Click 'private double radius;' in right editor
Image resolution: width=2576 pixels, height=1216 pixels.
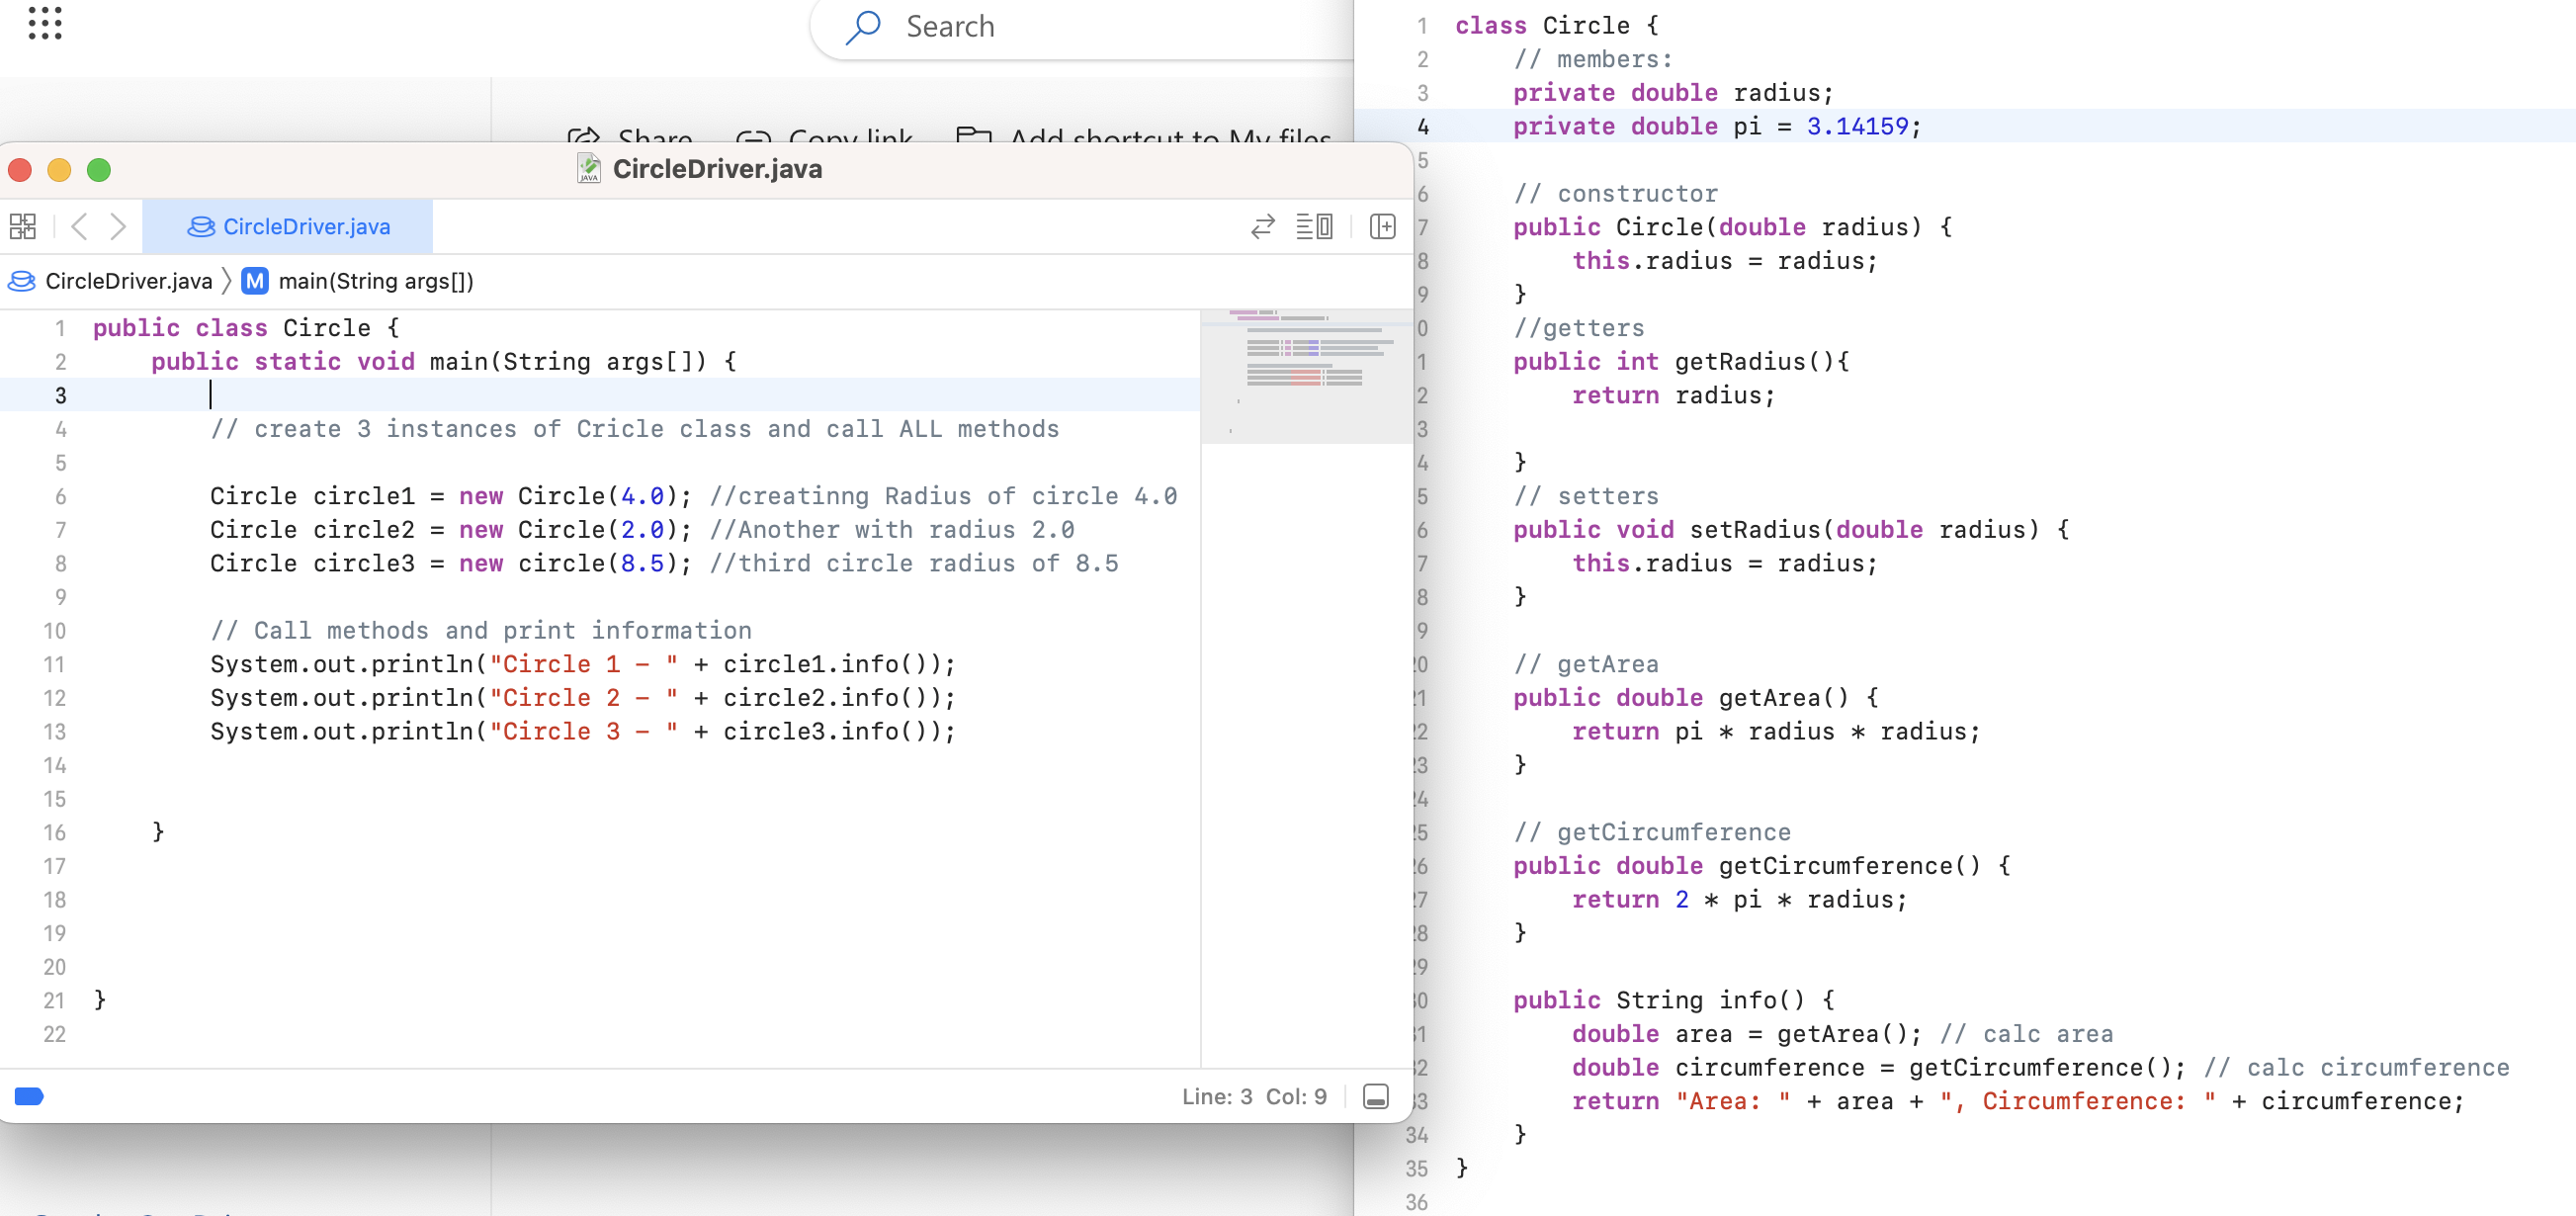coord(1673,93)
